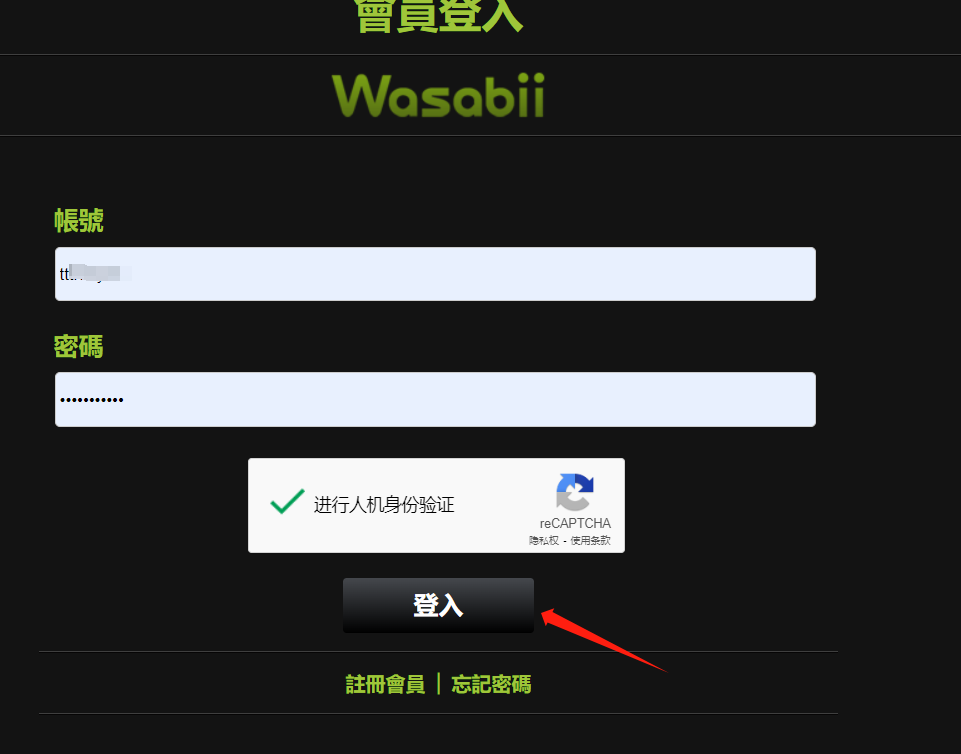This screenshot has width=961, height=754.
Task: Click the reCAPTCHA brand text
Action: [575, 523]
